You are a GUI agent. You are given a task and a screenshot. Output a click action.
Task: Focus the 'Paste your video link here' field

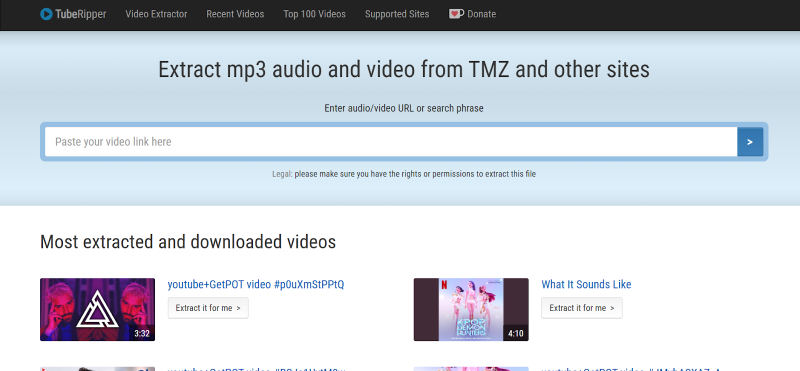click(391, 141)
